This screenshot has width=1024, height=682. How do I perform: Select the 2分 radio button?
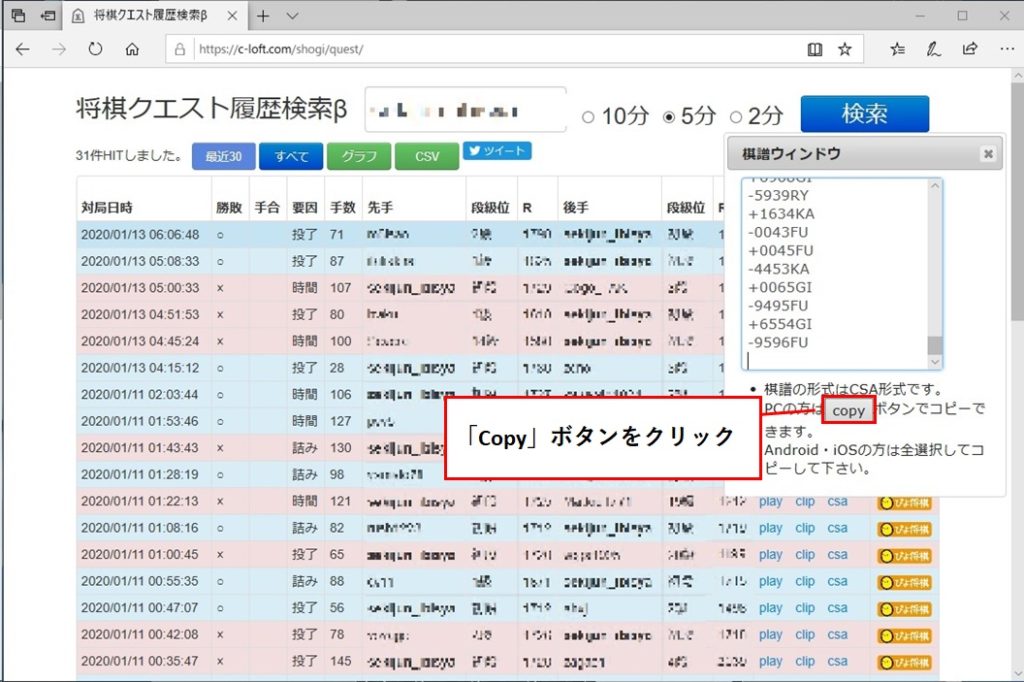click(x=736, y=117)
